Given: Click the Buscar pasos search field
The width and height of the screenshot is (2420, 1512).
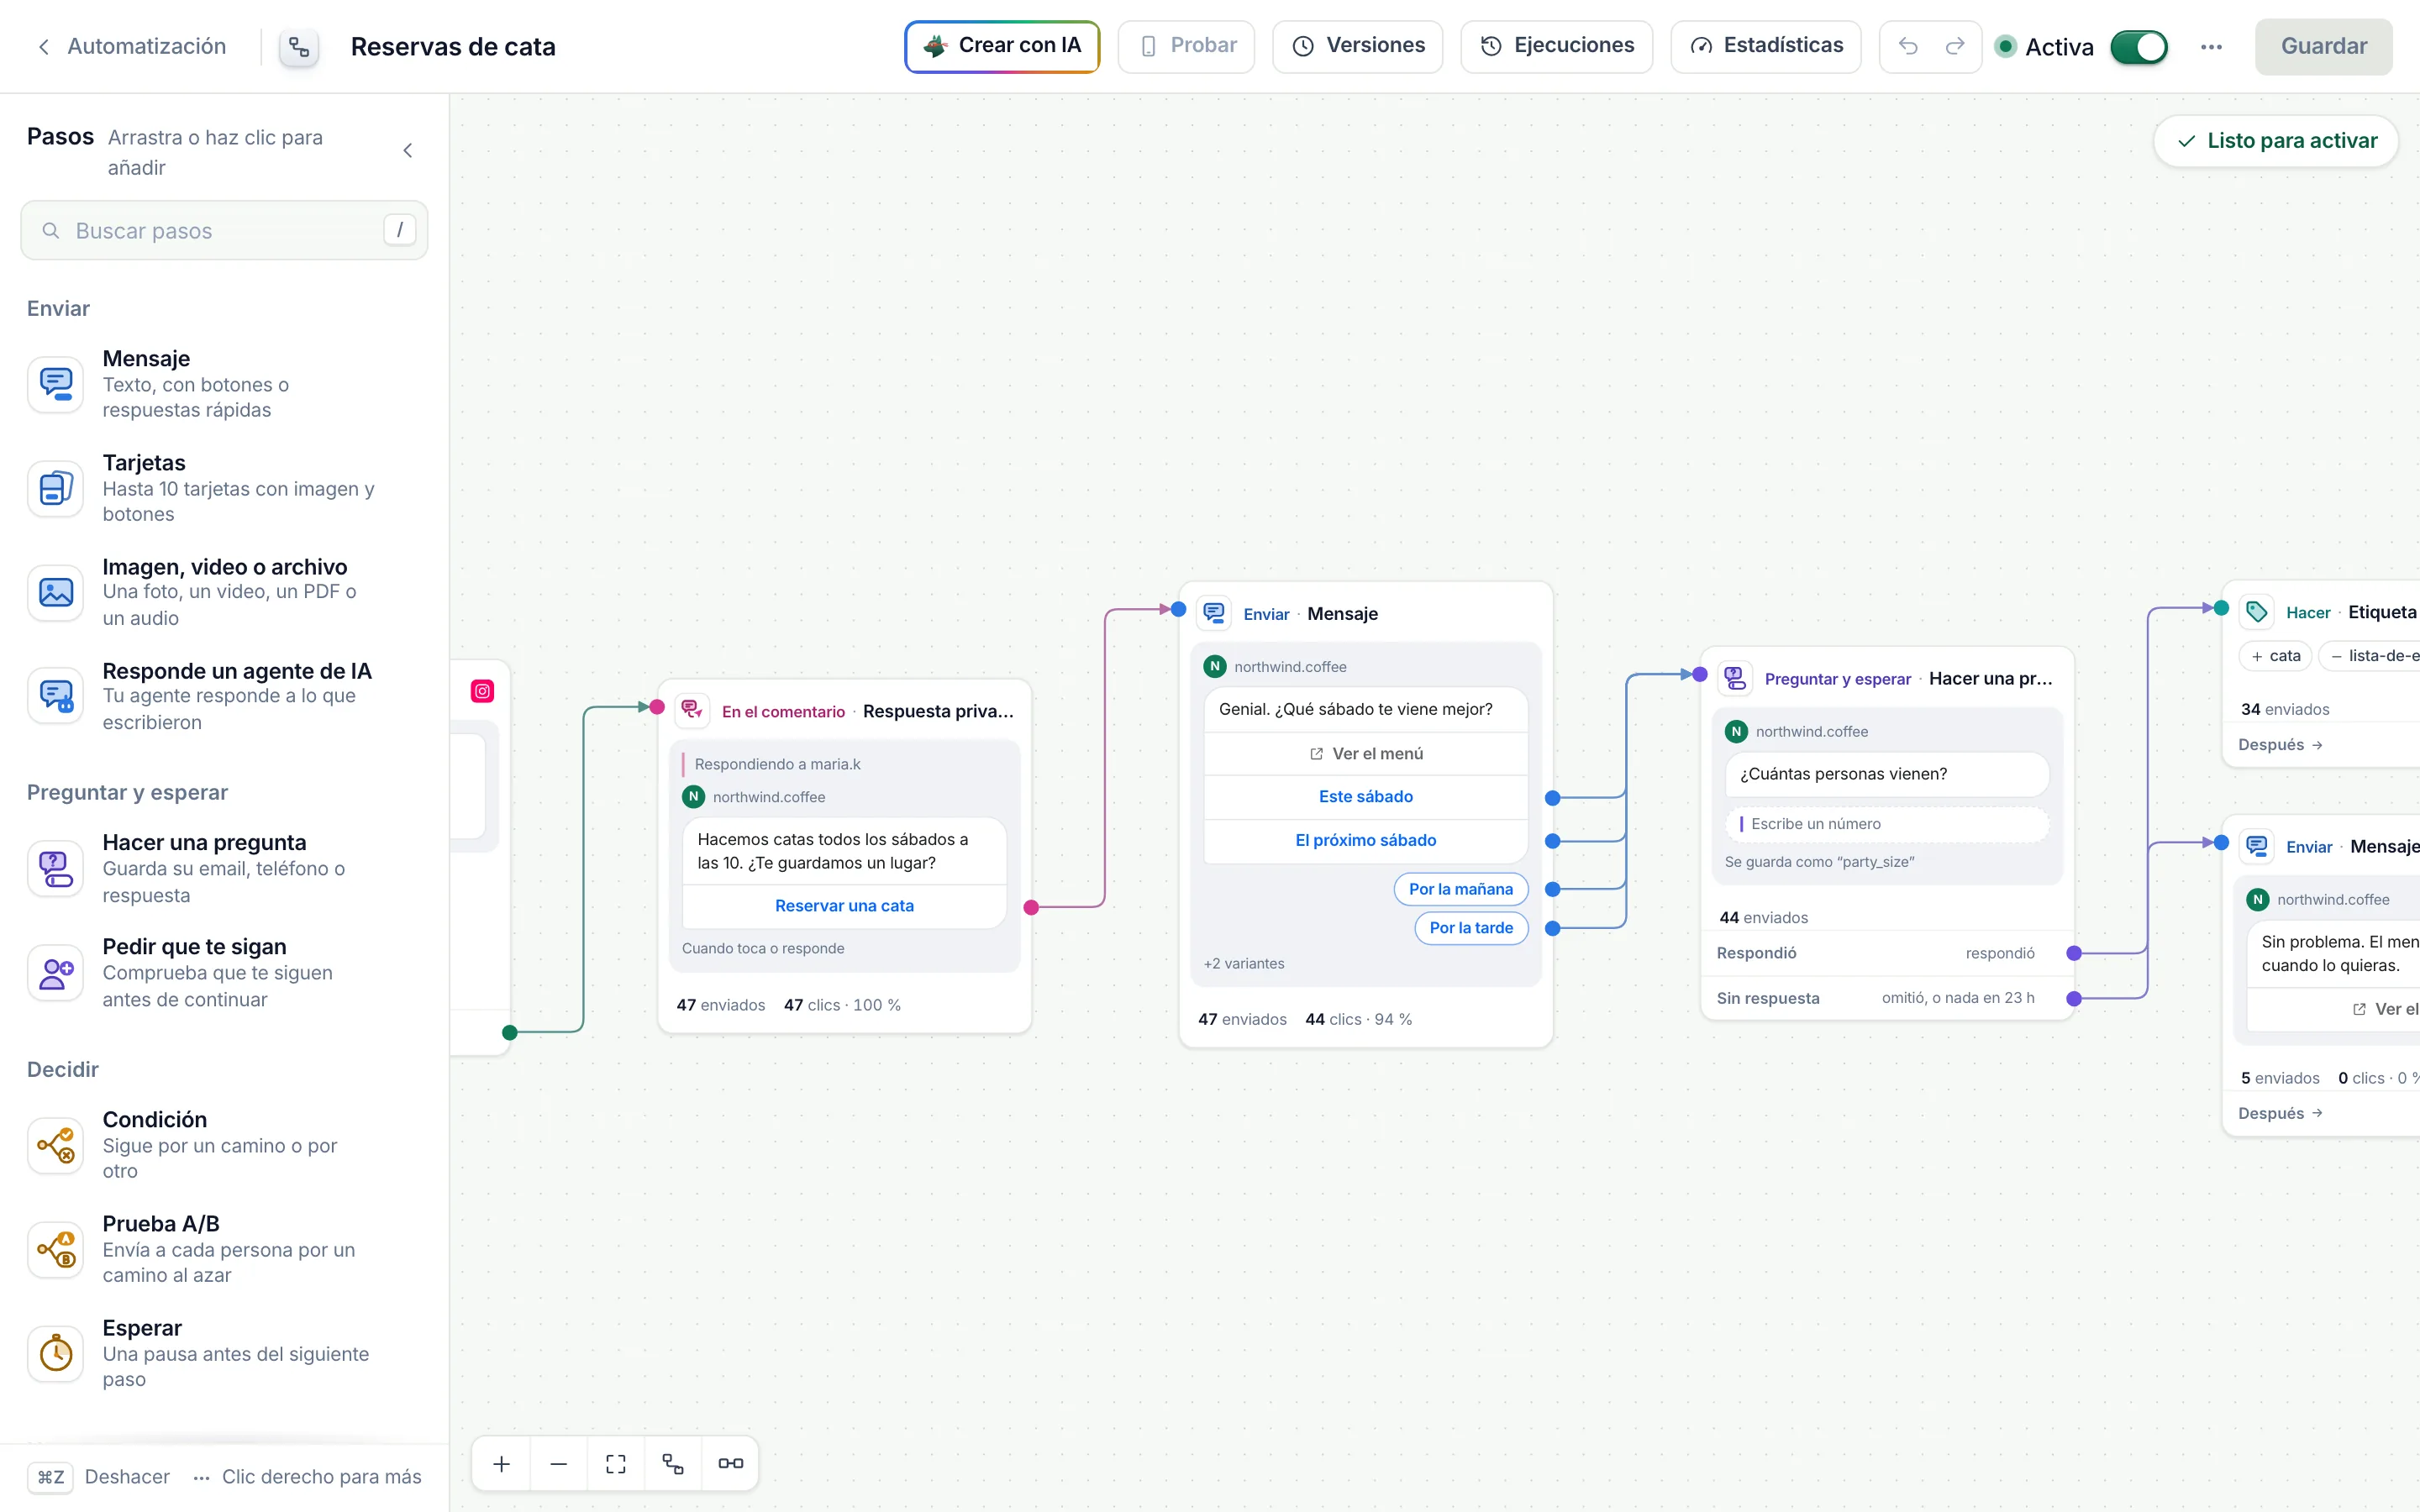Looking at the screenshot, I should [x=224, y=230].
